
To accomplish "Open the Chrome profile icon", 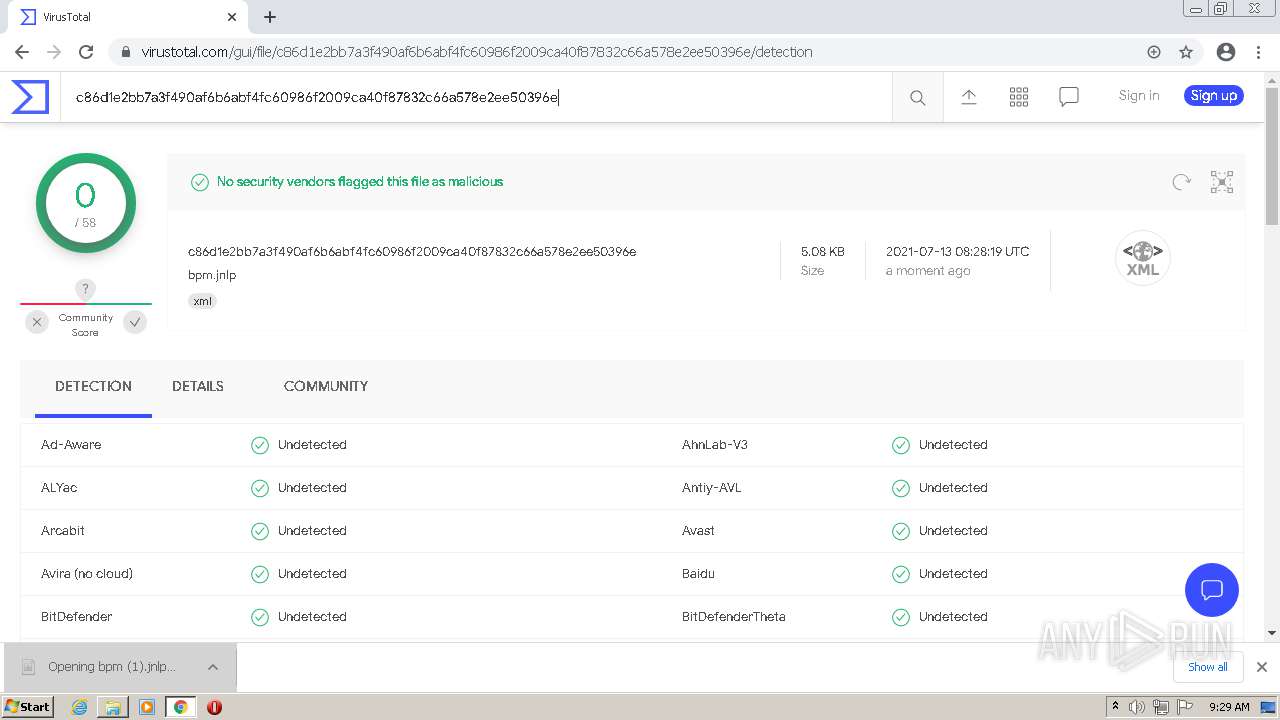I will pyautogui.click(x=1225, y=52).
